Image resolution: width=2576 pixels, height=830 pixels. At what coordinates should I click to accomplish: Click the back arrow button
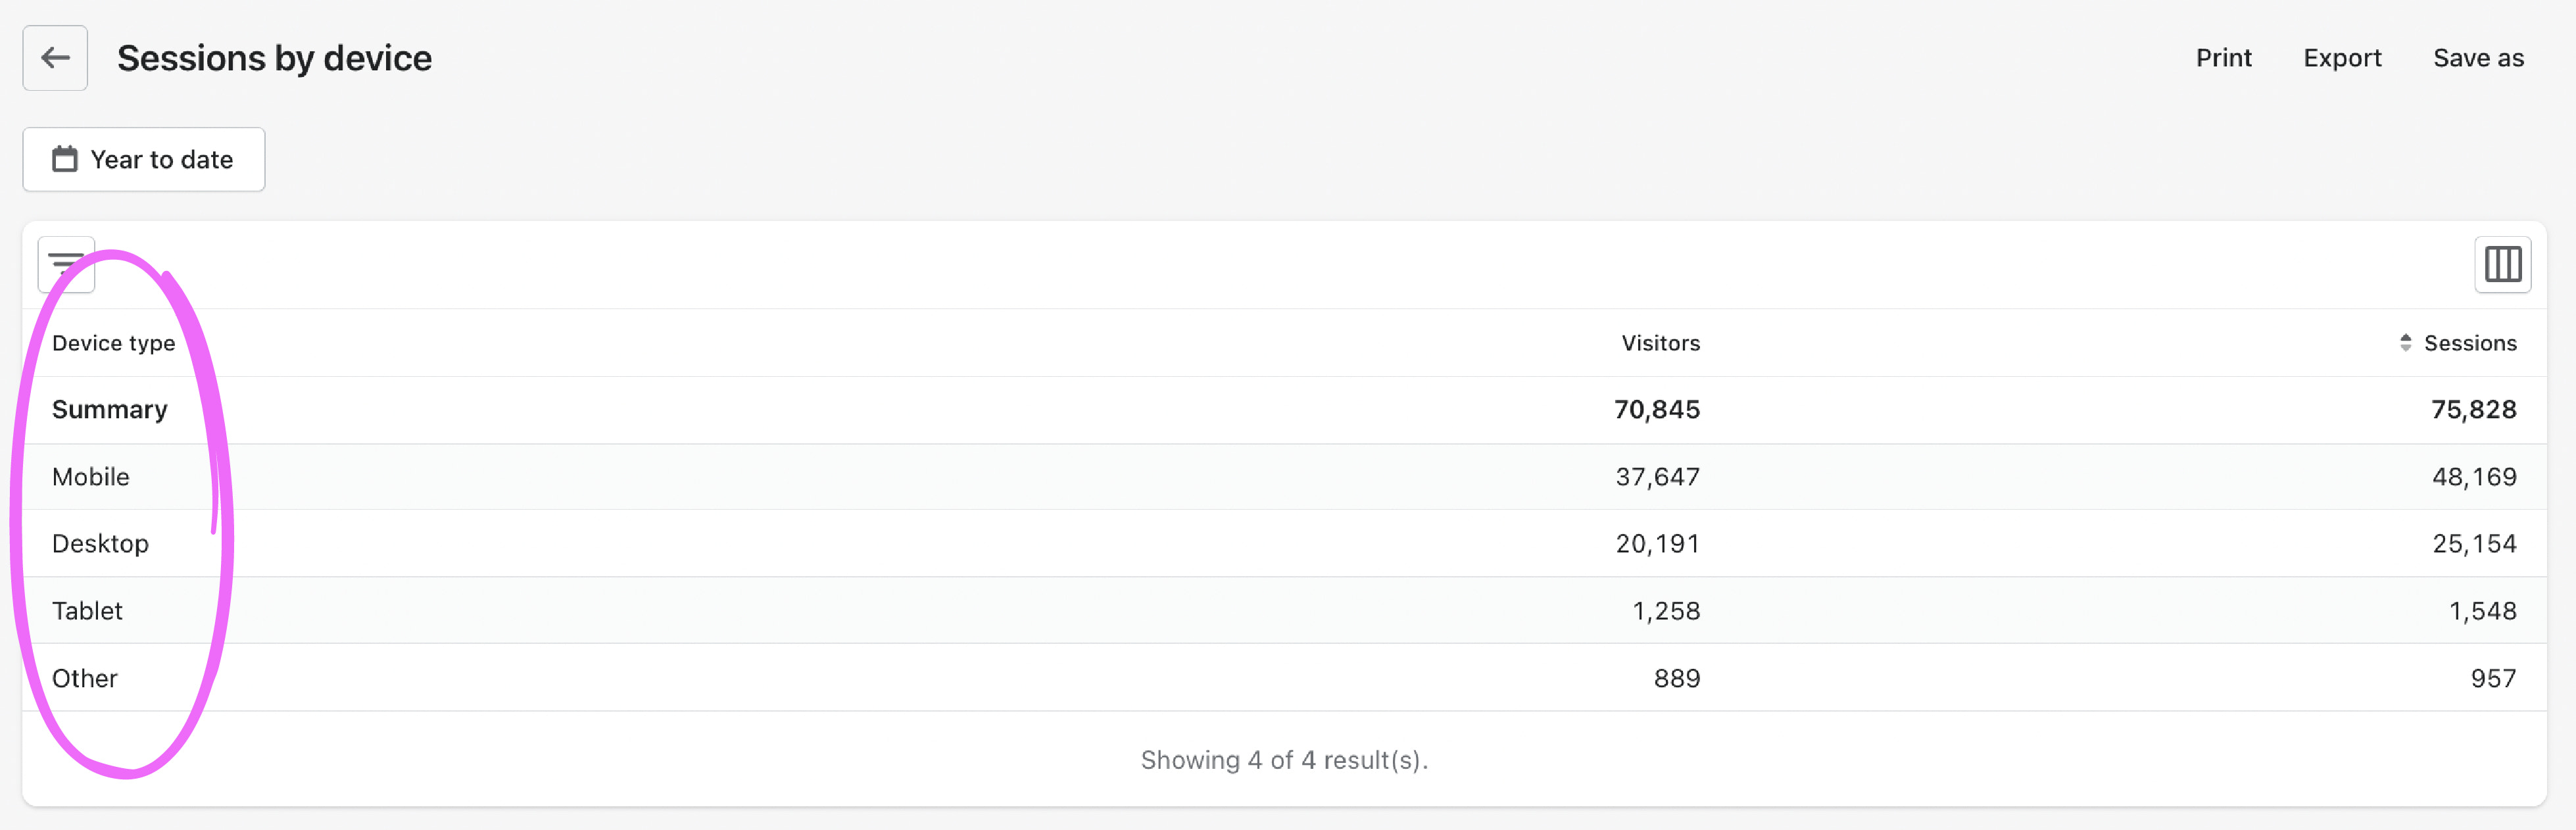pyautogui.click(x=55, y=58)
